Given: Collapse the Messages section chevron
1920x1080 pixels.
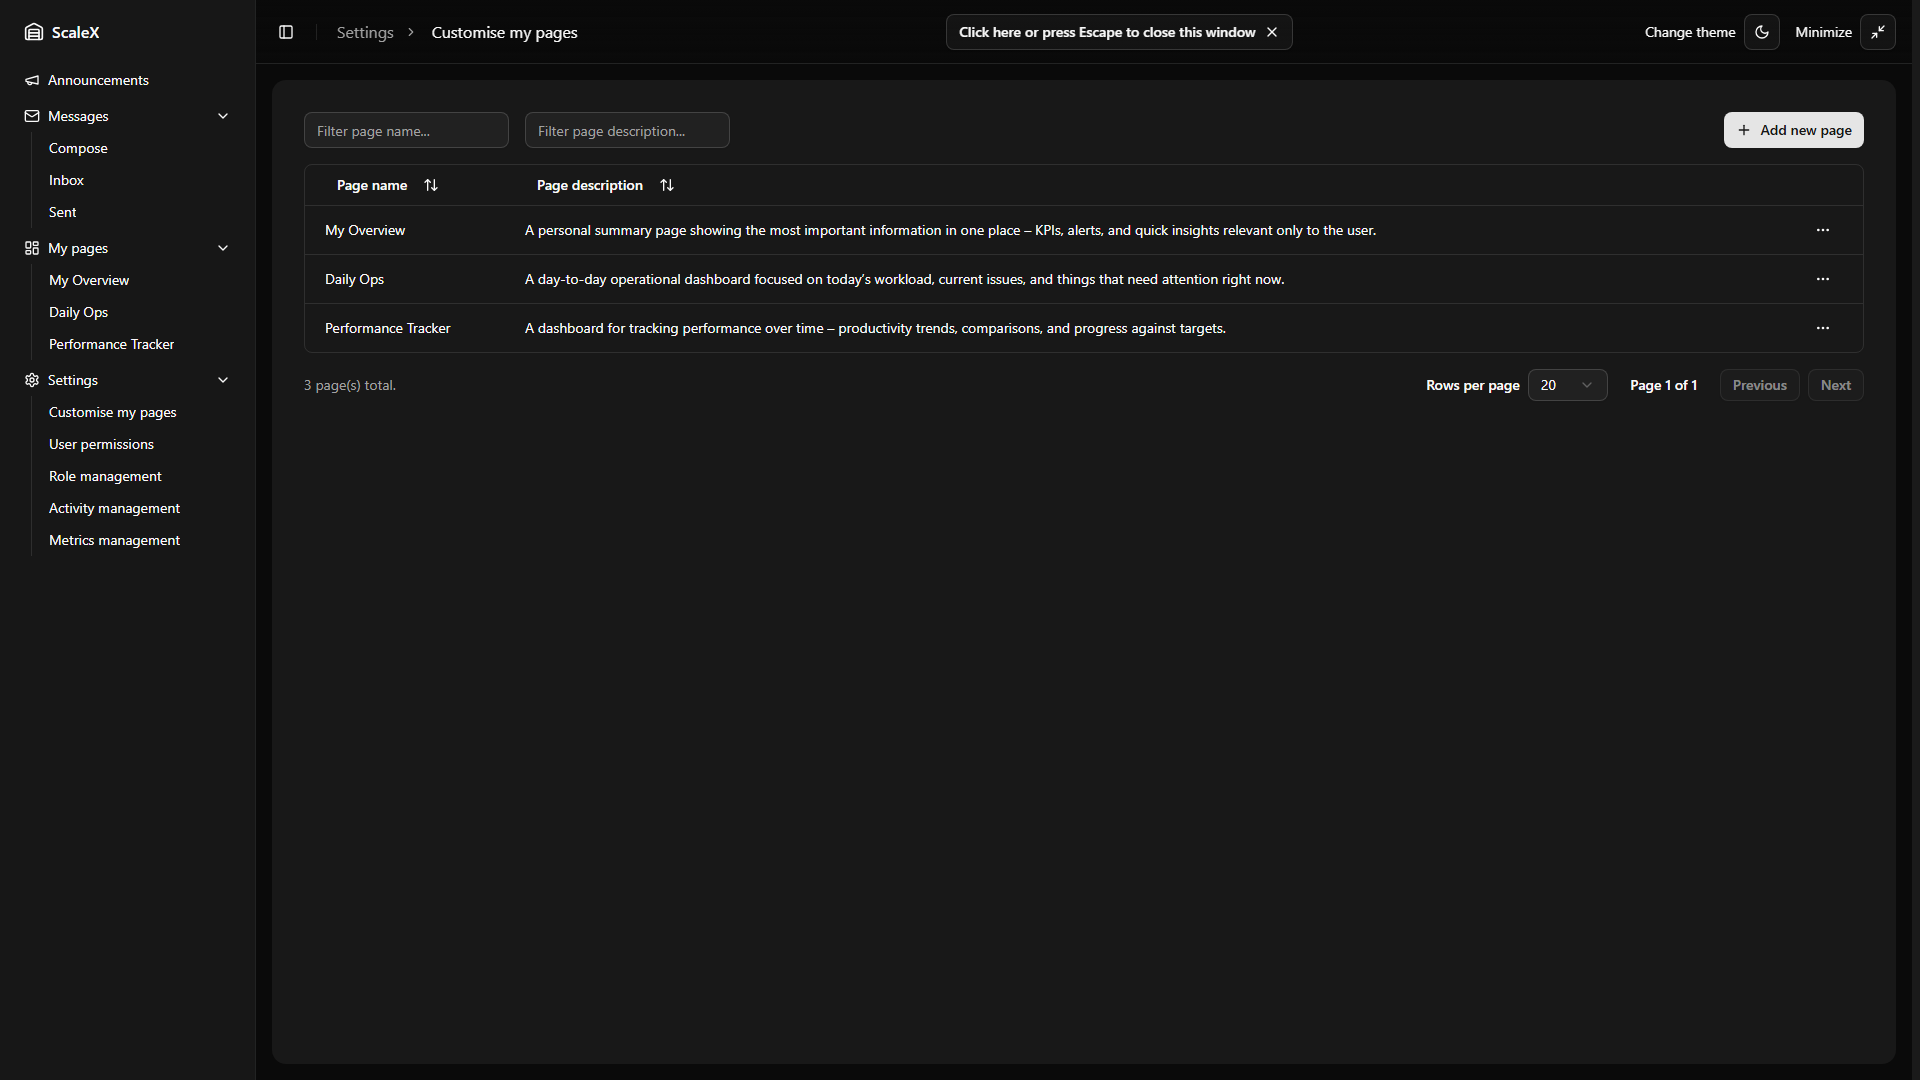Looking at the screenshot, I should (x=223, y=116).
